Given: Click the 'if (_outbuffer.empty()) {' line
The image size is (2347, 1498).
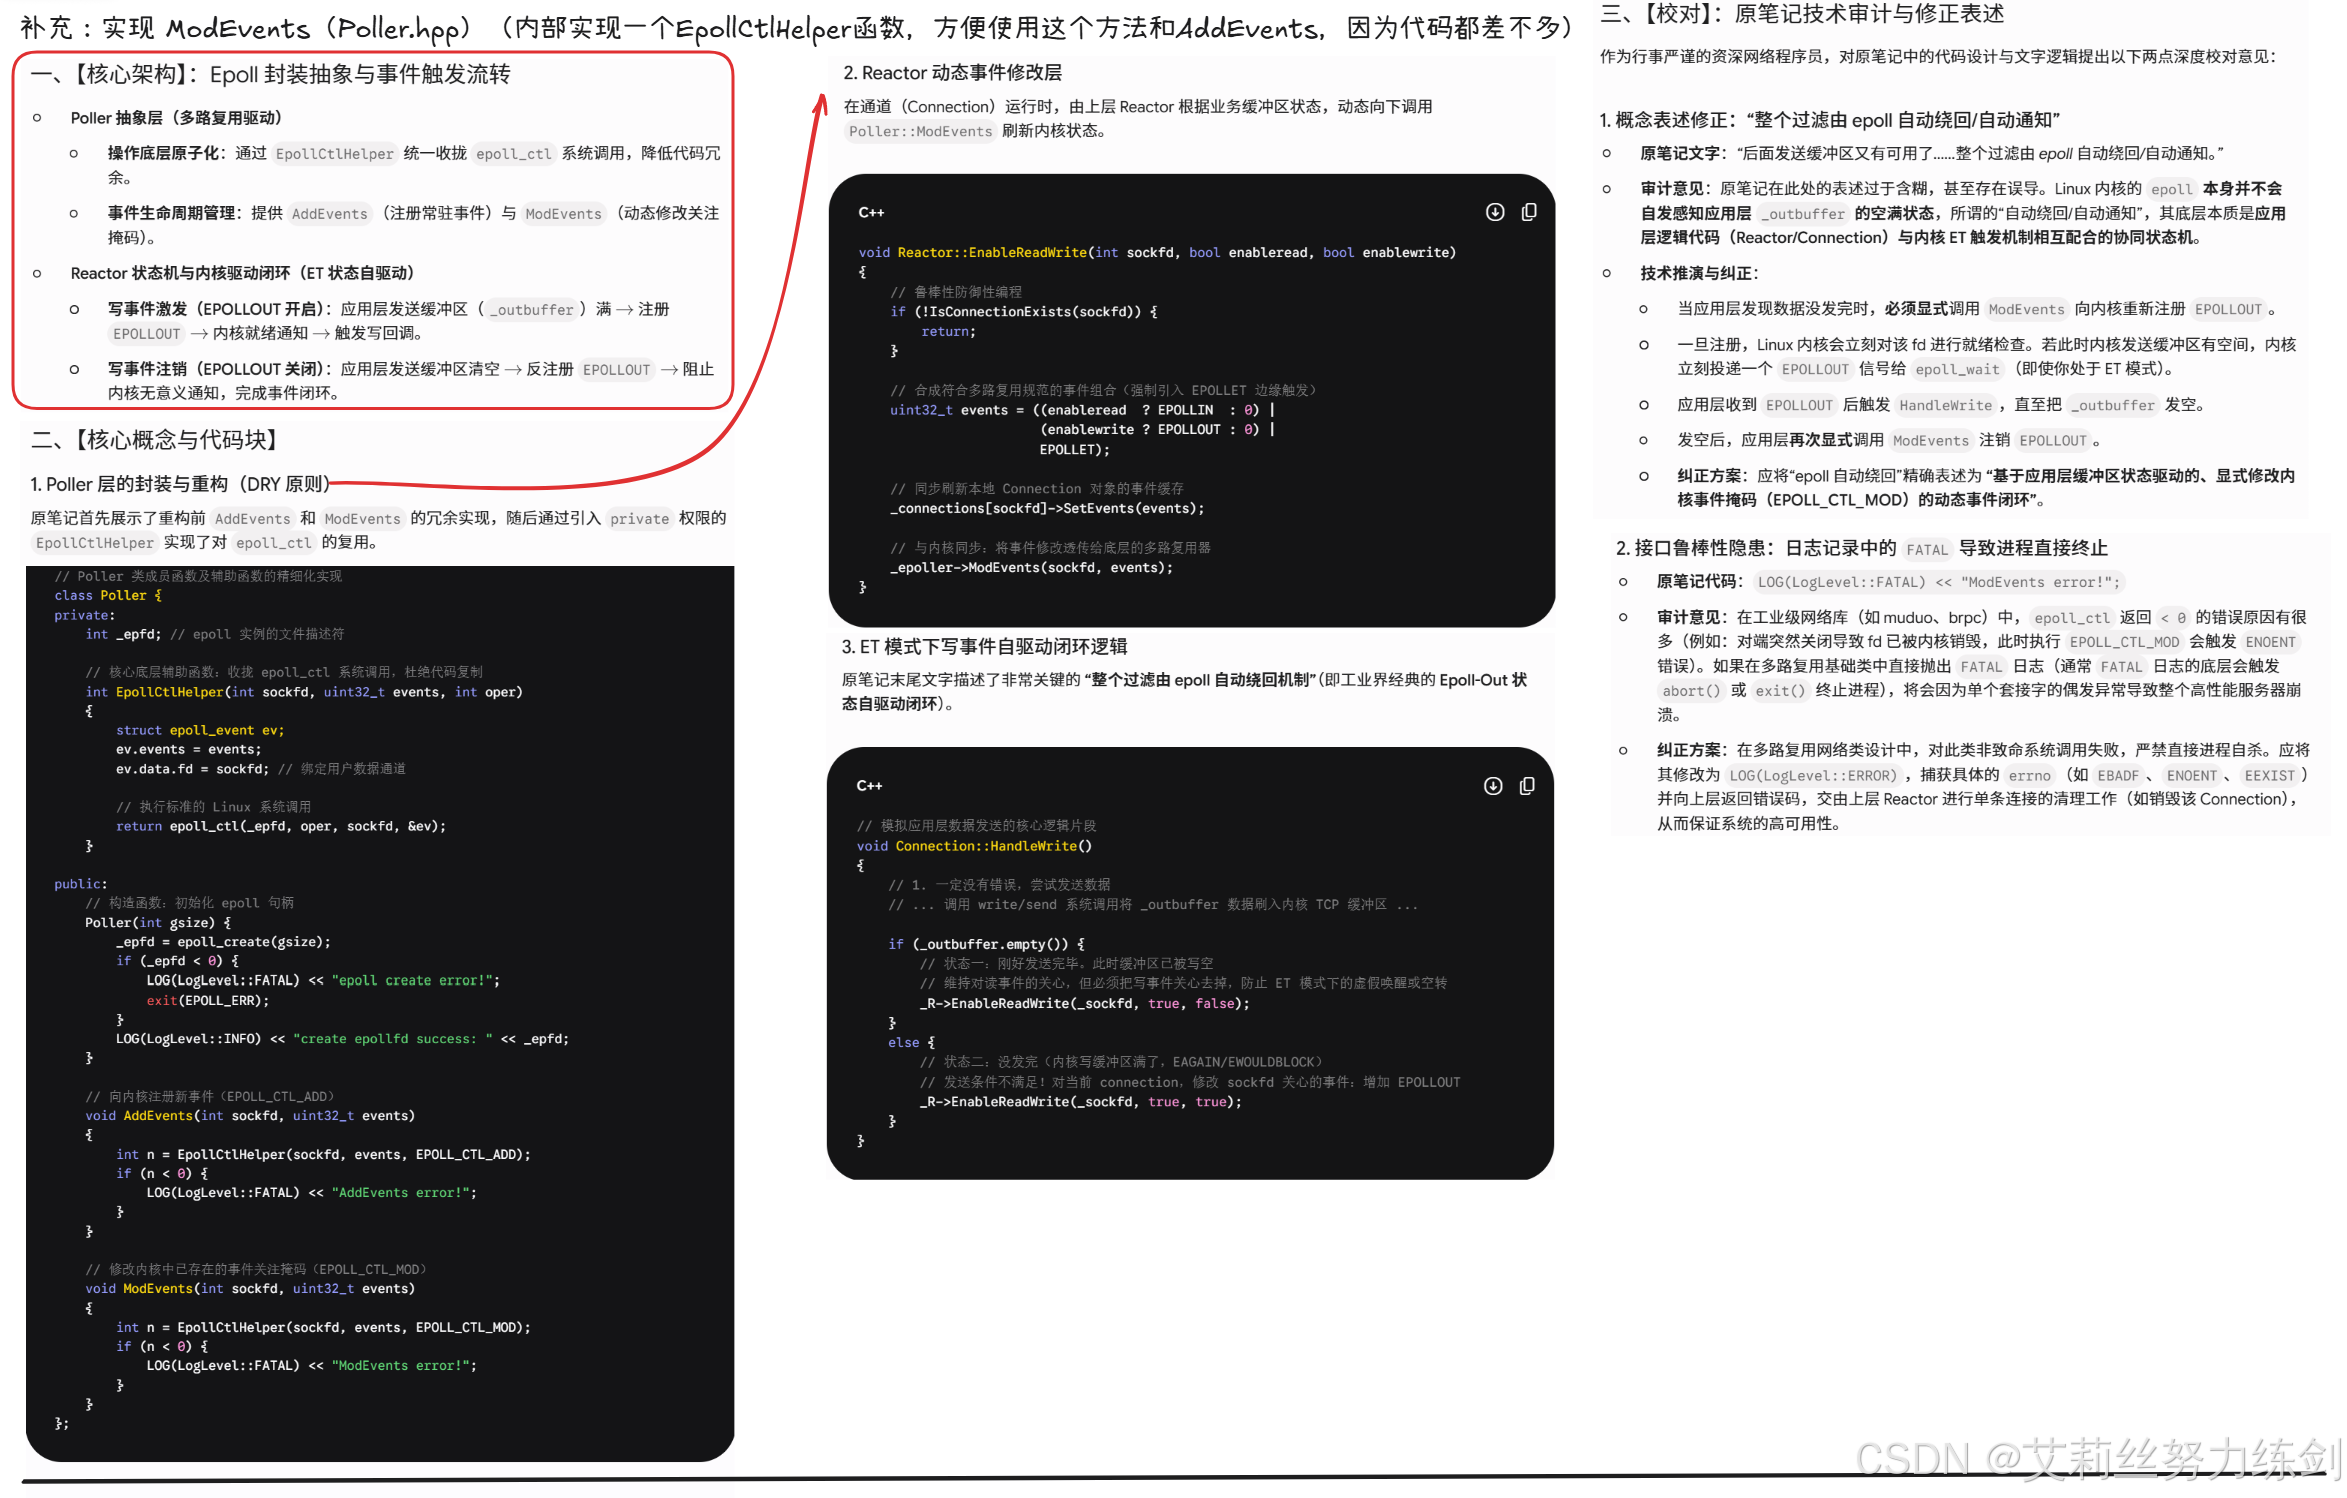Looking at the screenshot, I should 986,944.
